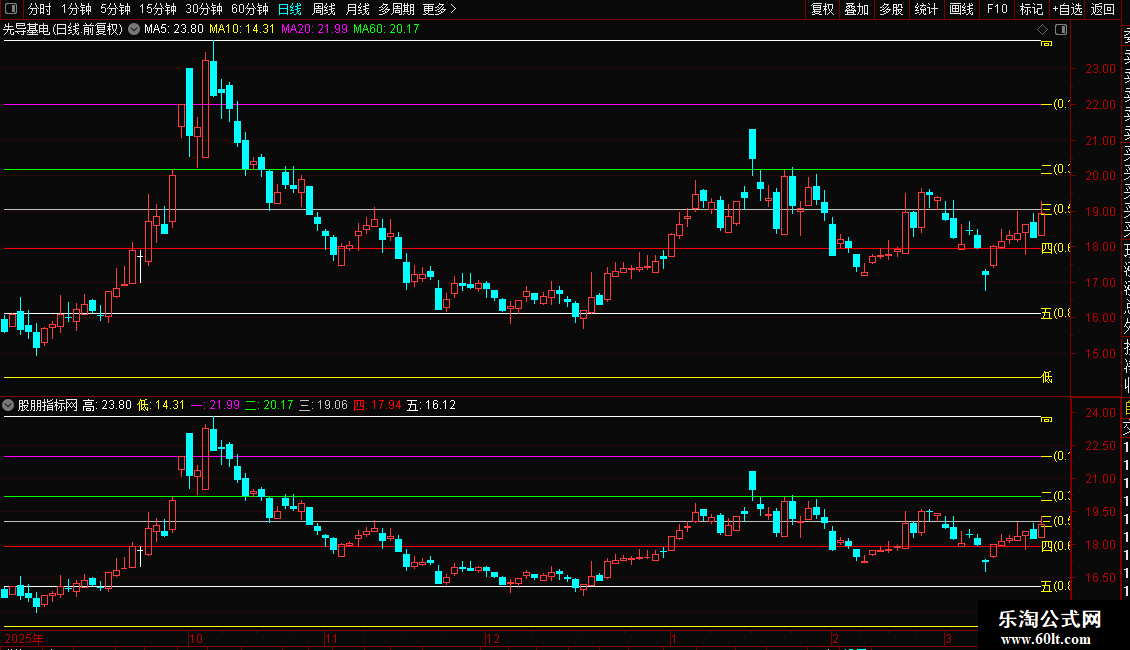This screenshot has height=650, width=1130.
Task: Toggle the right-side panel layout icon
Action: [x=1061, y=30]
